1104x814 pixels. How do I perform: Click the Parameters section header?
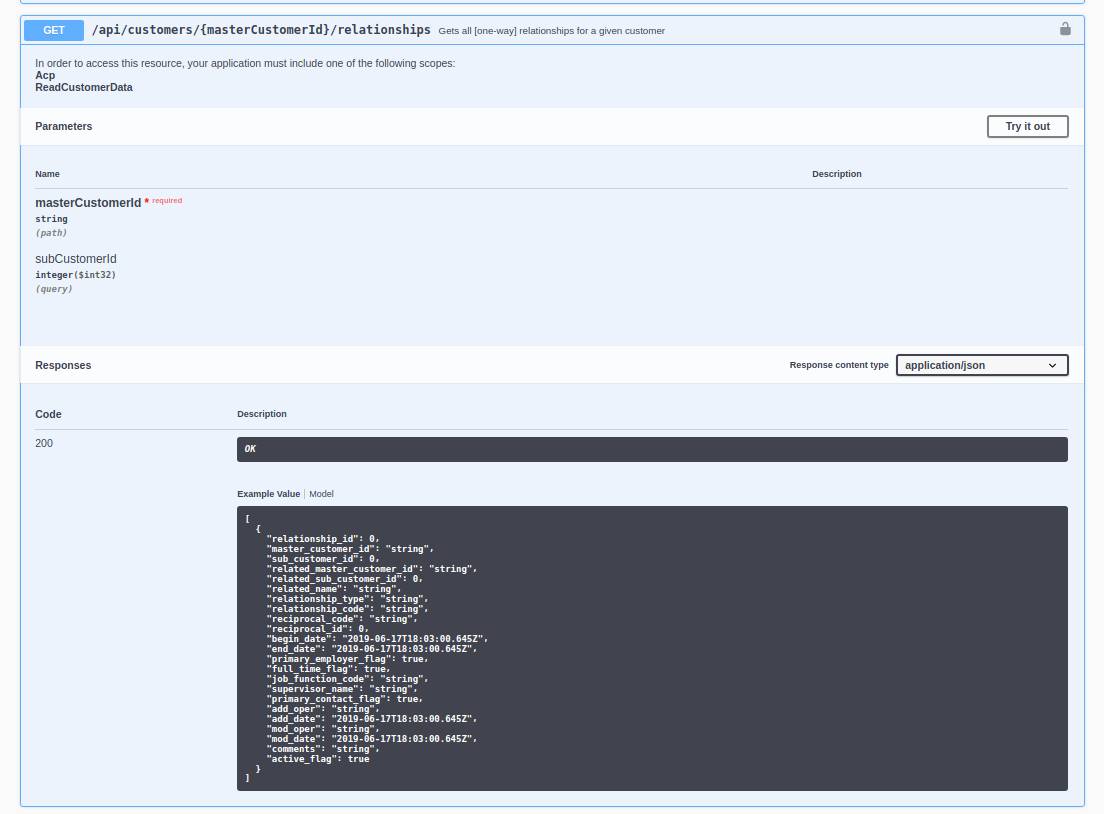click(x=63, y=127)
